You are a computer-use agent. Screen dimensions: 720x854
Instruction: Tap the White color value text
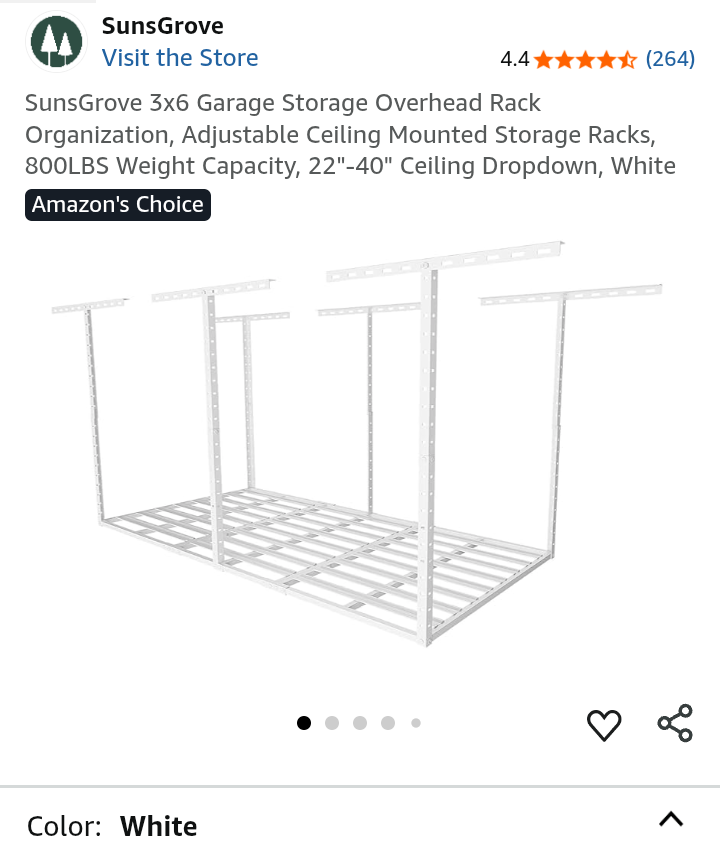click(158, 827)
